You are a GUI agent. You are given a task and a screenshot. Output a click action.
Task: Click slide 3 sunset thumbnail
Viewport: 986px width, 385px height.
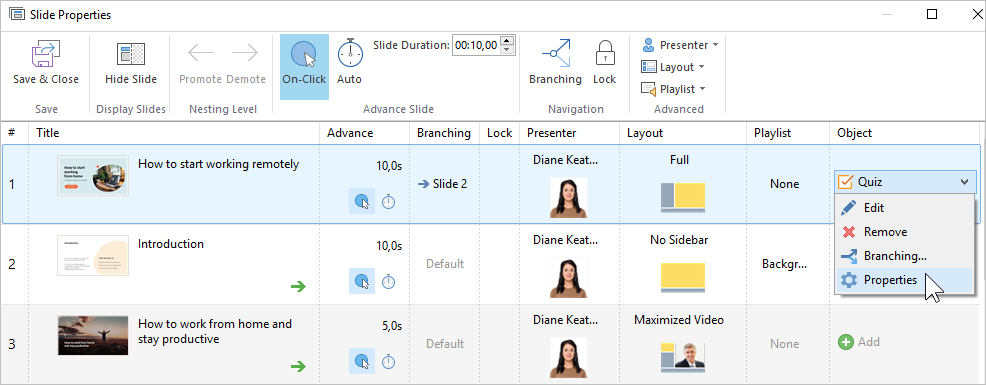tap(93, 335)
